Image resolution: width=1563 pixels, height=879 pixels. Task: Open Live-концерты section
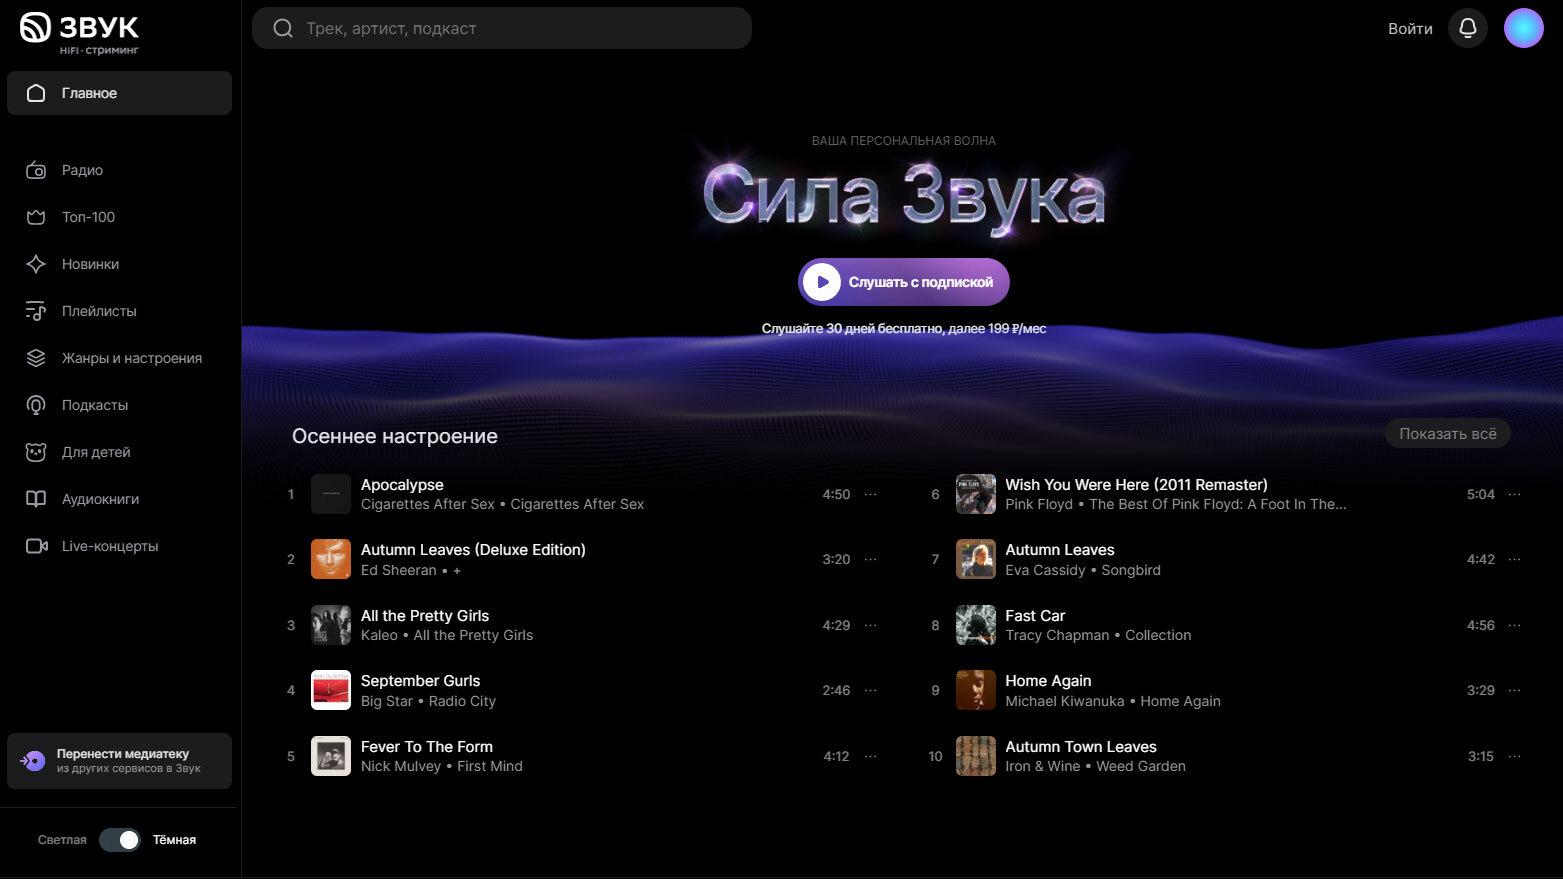110,546
